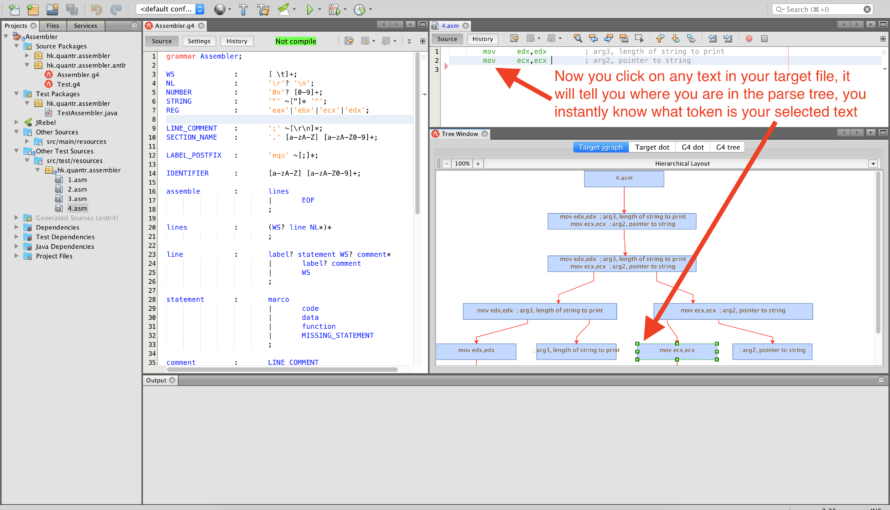Click the Redo arrow icon
The height and width of the screenshot is (510, 890).
(x=116, y=9)
